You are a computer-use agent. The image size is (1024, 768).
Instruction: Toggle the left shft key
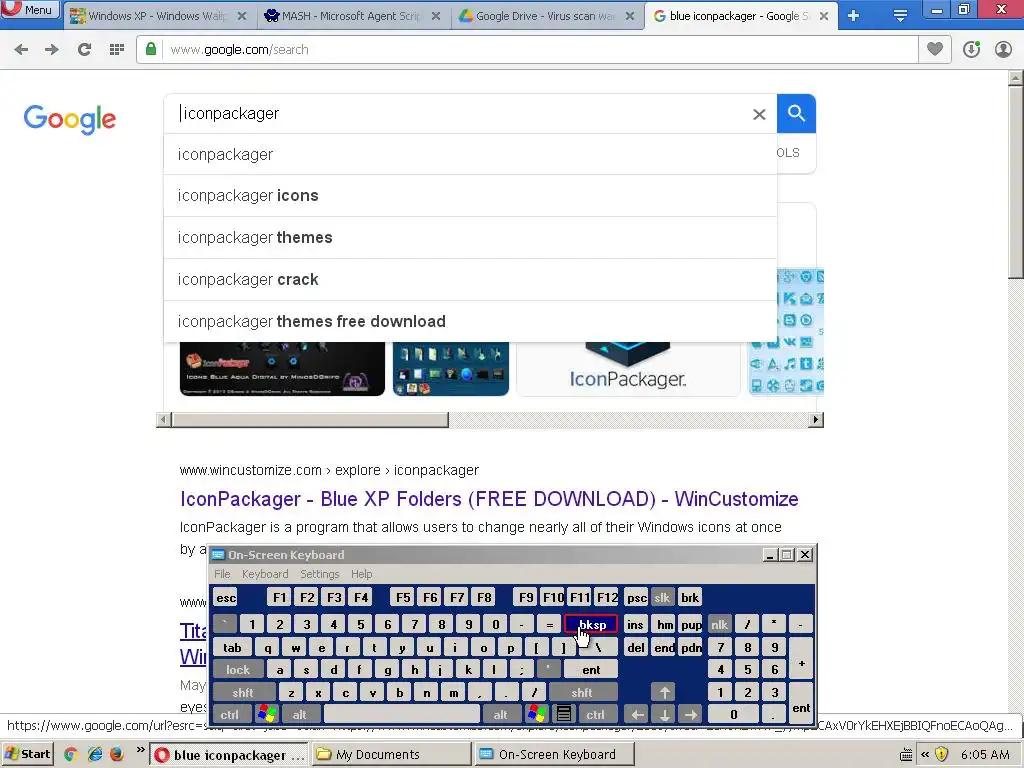pos(243,692)
